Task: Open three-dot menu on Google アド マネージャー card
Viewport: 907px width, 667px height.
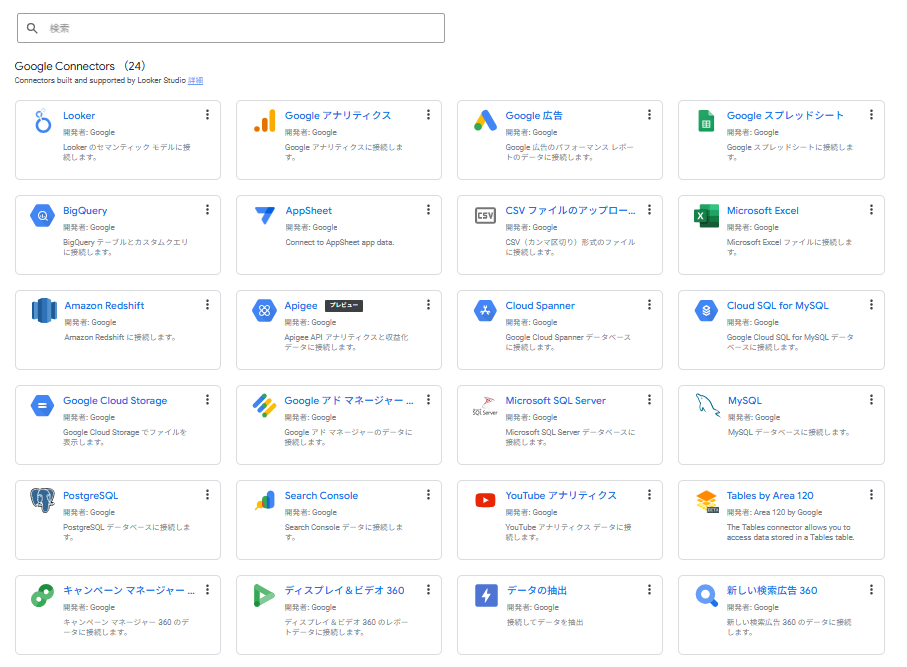Action: pos(428,399)
